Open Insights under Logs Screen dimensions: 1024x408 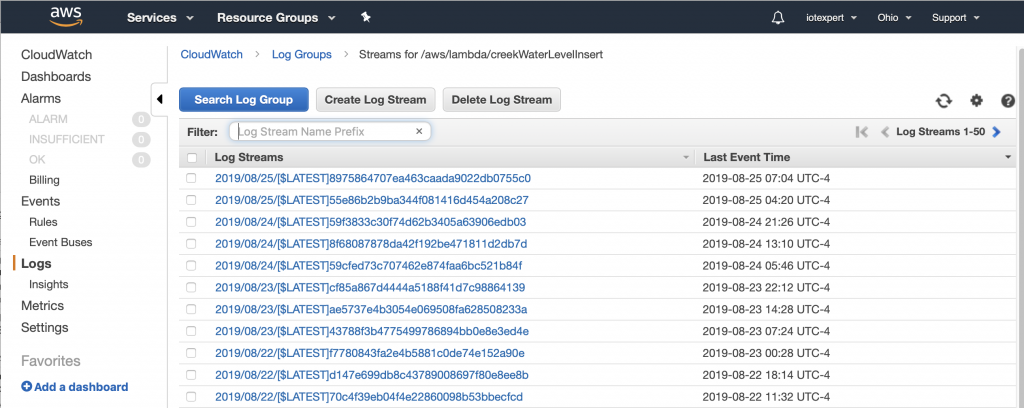(48, 285)
